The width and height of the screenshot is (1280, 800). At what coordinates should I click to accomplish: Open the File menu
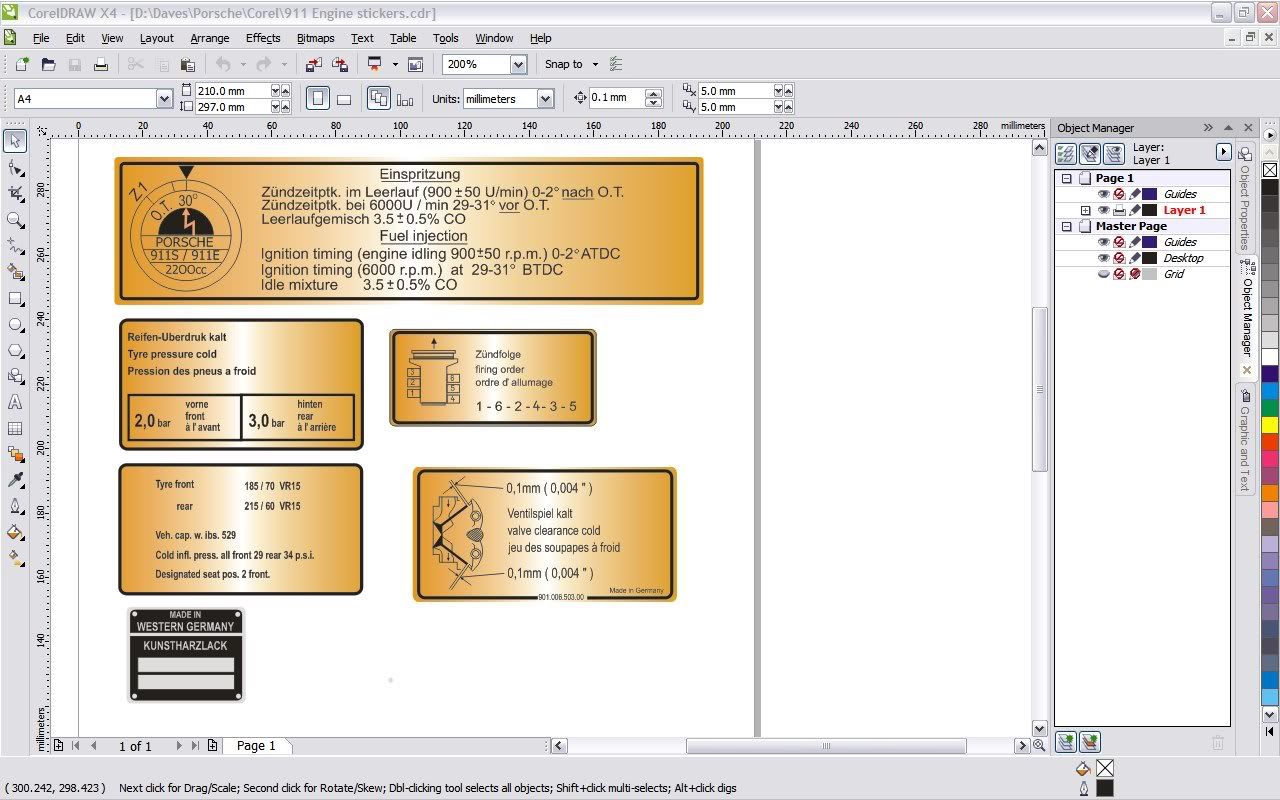click(x=40, y=38)
